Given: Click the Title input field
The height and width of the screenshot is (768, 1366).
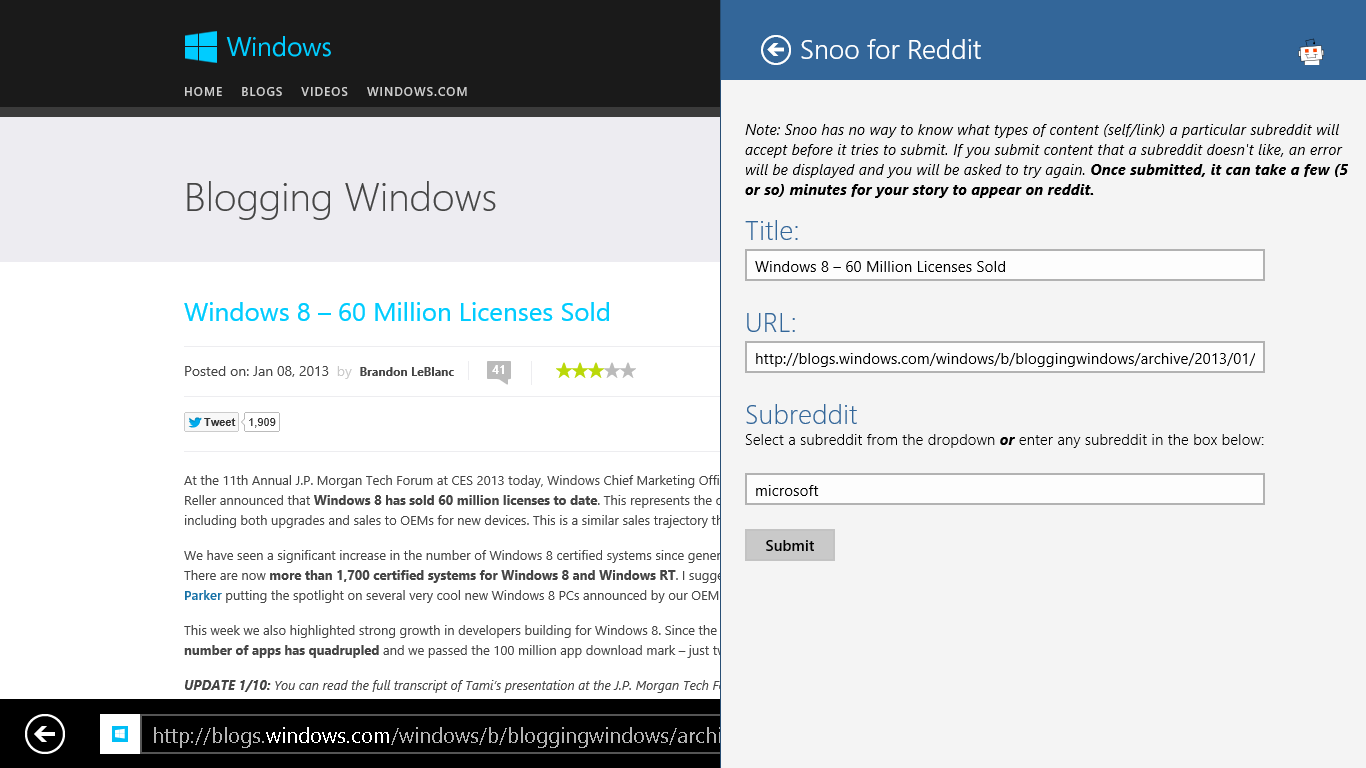Looking at the screenshot, I should point(1005,265).
